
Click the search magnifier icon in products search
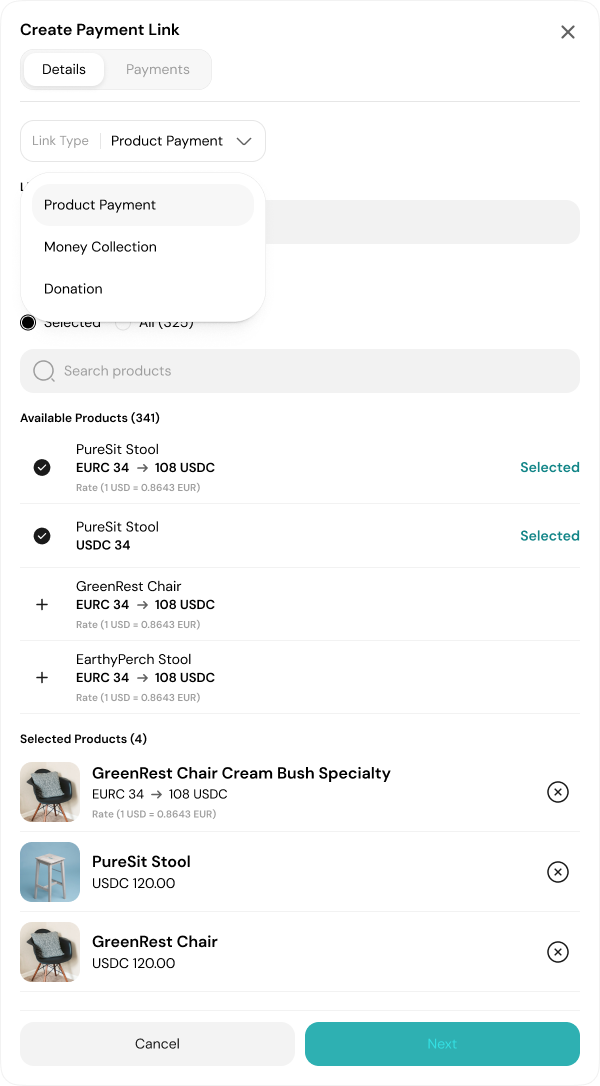pyautogui.click(x=44, y=371)
